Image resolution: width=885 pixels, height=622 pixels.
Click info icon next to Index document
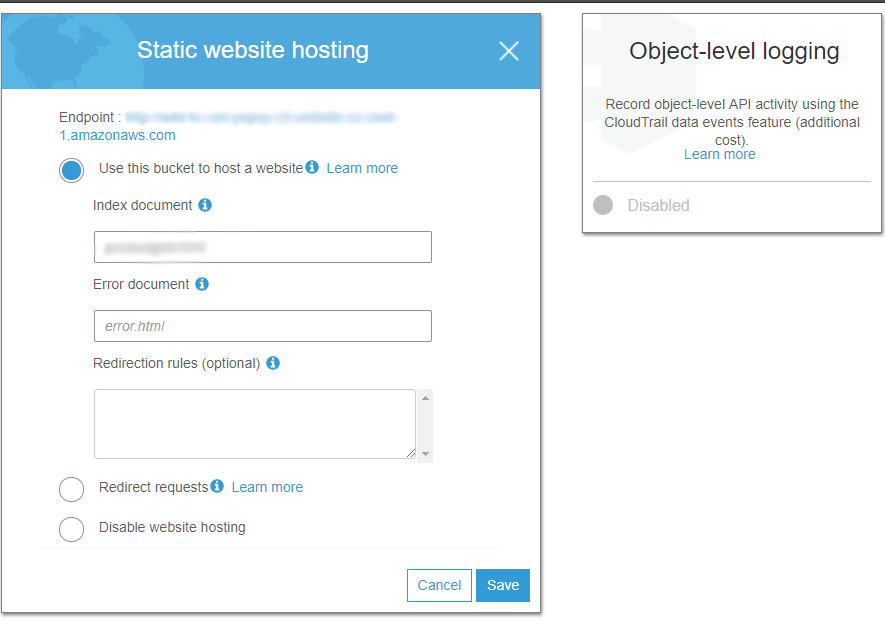tap(205, 205)
